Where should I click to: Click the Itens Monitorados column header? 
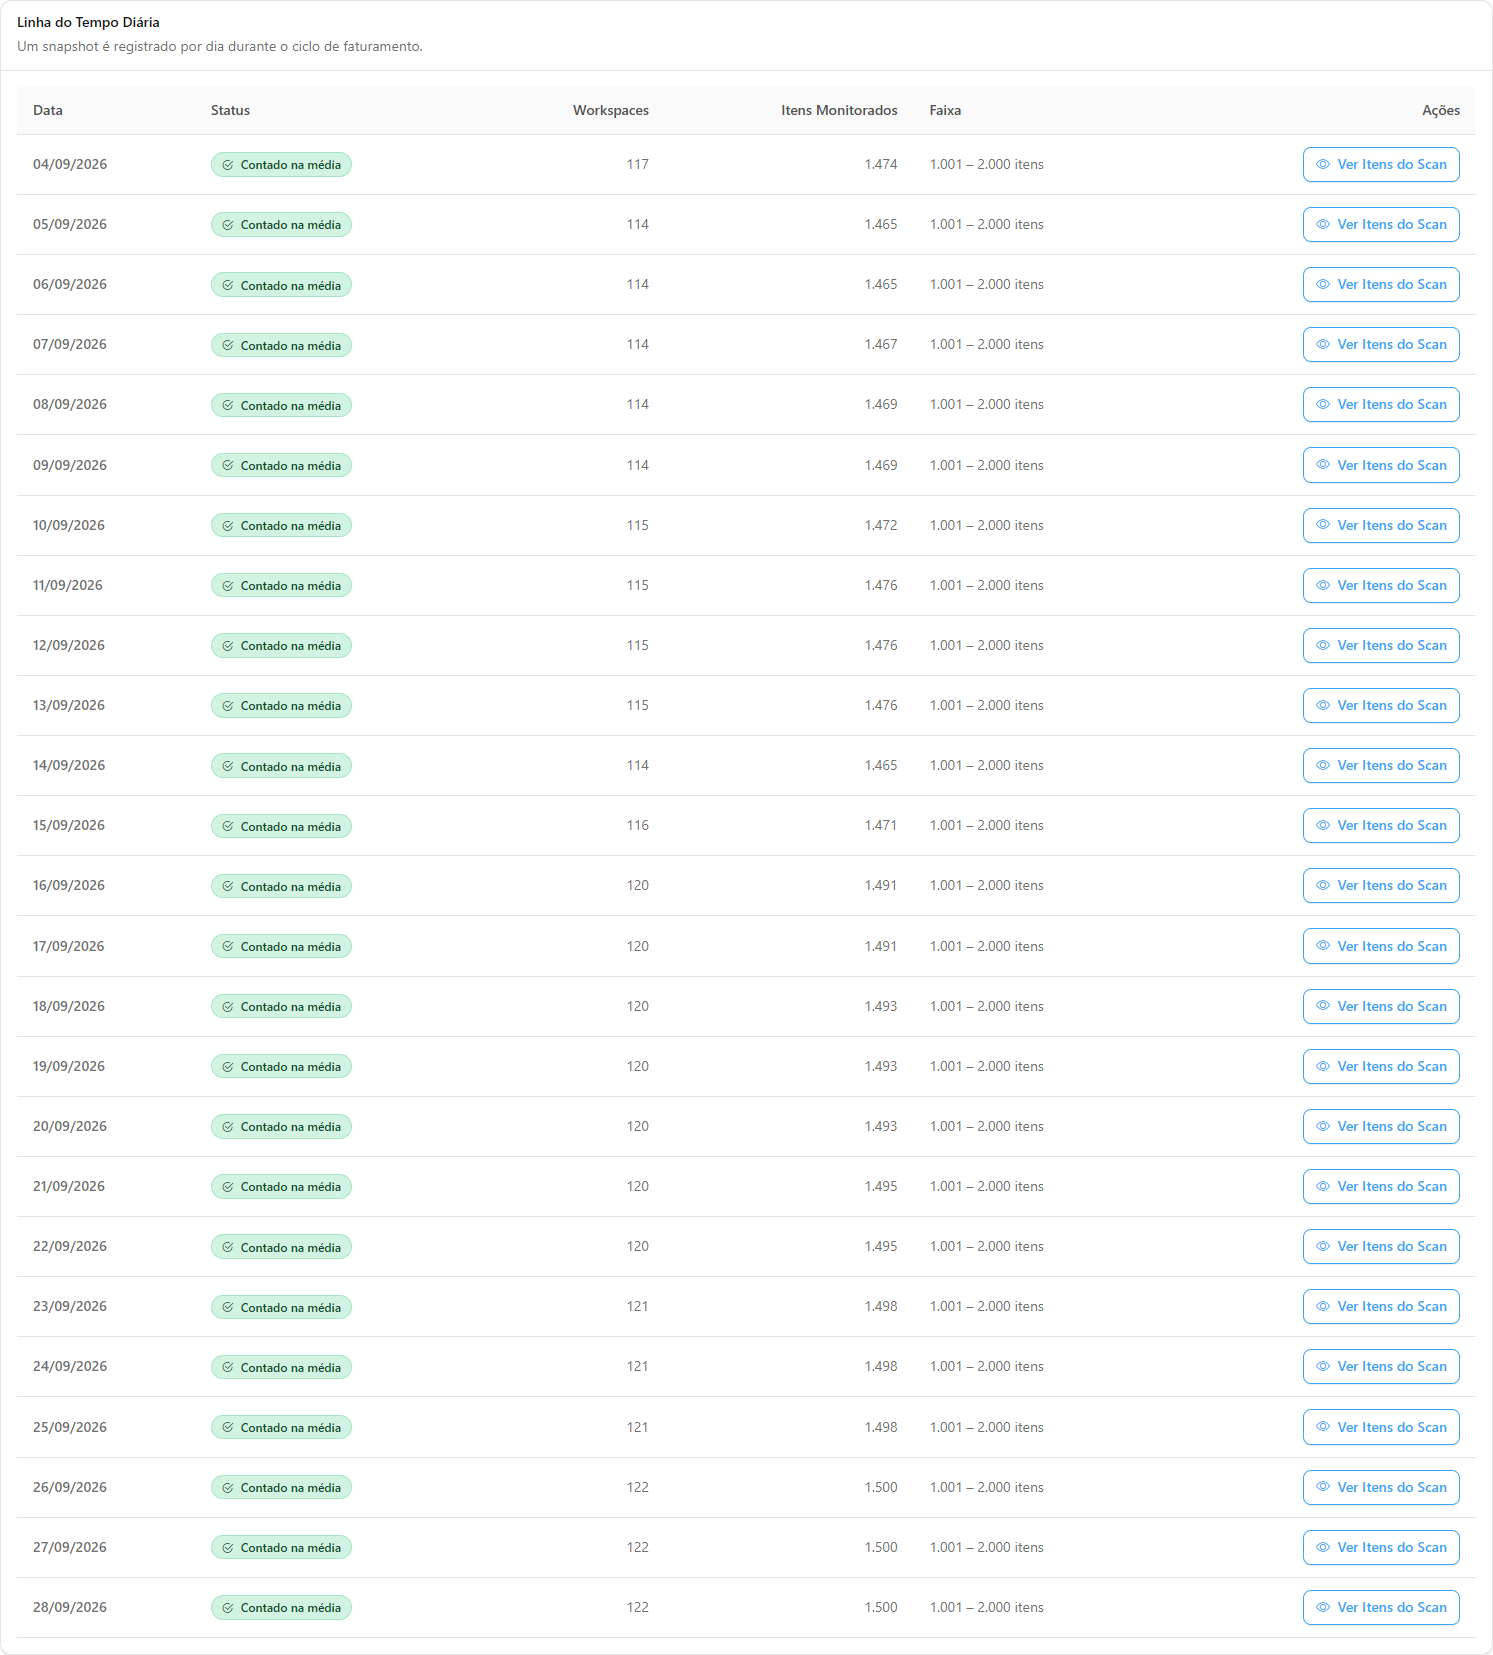click(839, 110)
